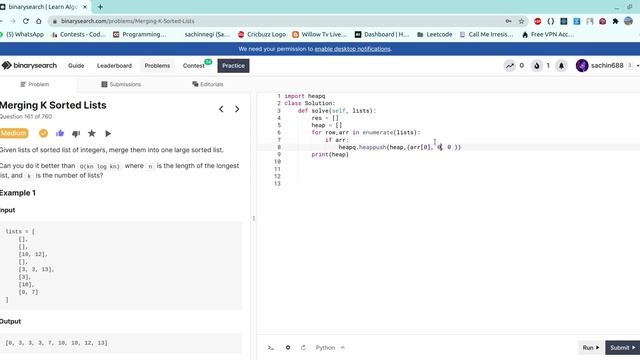Like the problem with thumbs up
The width and height of the screenshot is (640, 360).
[60, 133]
